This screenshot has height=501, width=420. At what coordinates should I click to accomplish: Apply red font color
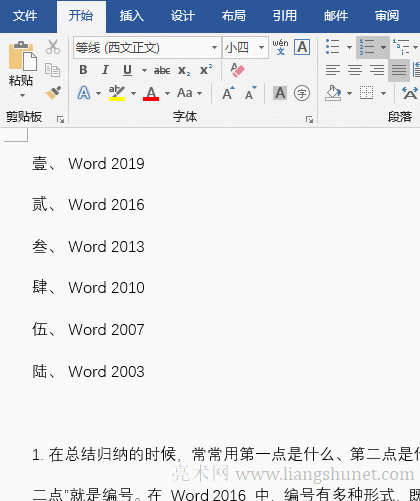151,93
